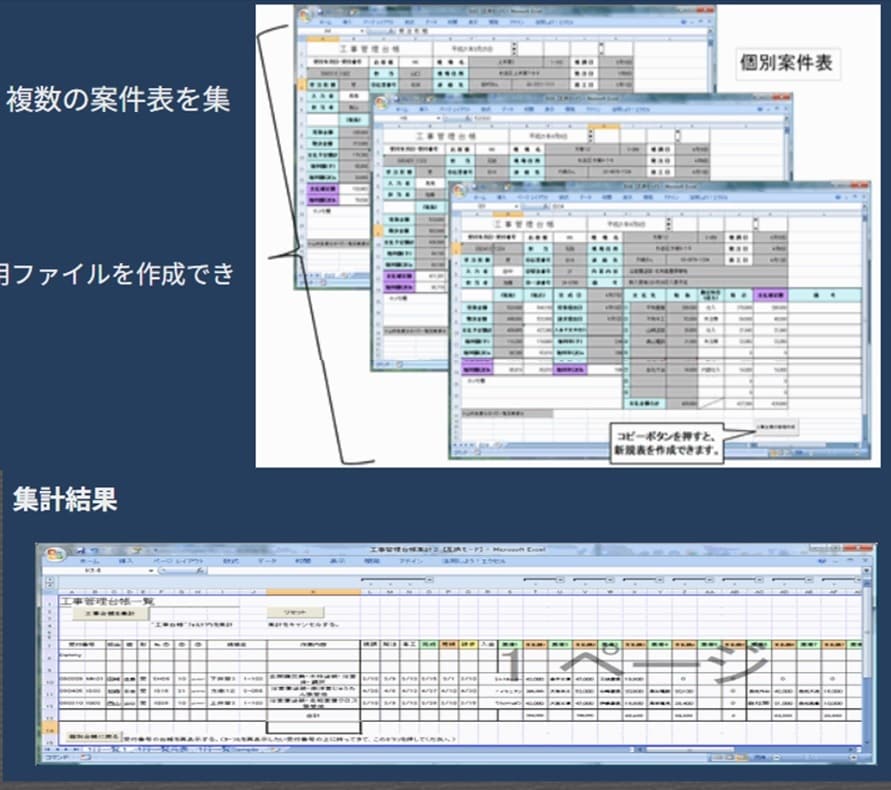891x790 pixels.
Task: Select the 工事管理台帳一覧 title cell
Action: point(108,601)
